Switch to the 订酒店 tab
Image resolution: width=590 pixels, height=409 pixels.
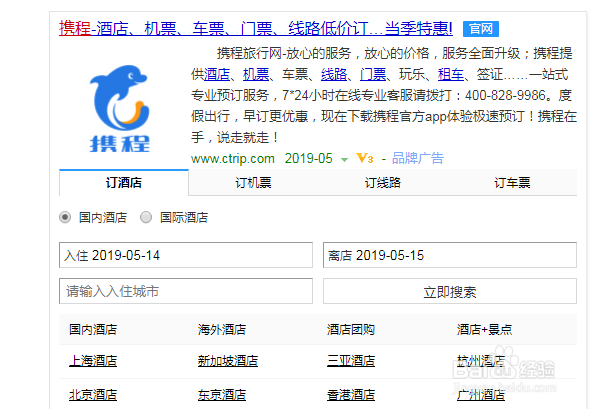click(x=124, y=183)
